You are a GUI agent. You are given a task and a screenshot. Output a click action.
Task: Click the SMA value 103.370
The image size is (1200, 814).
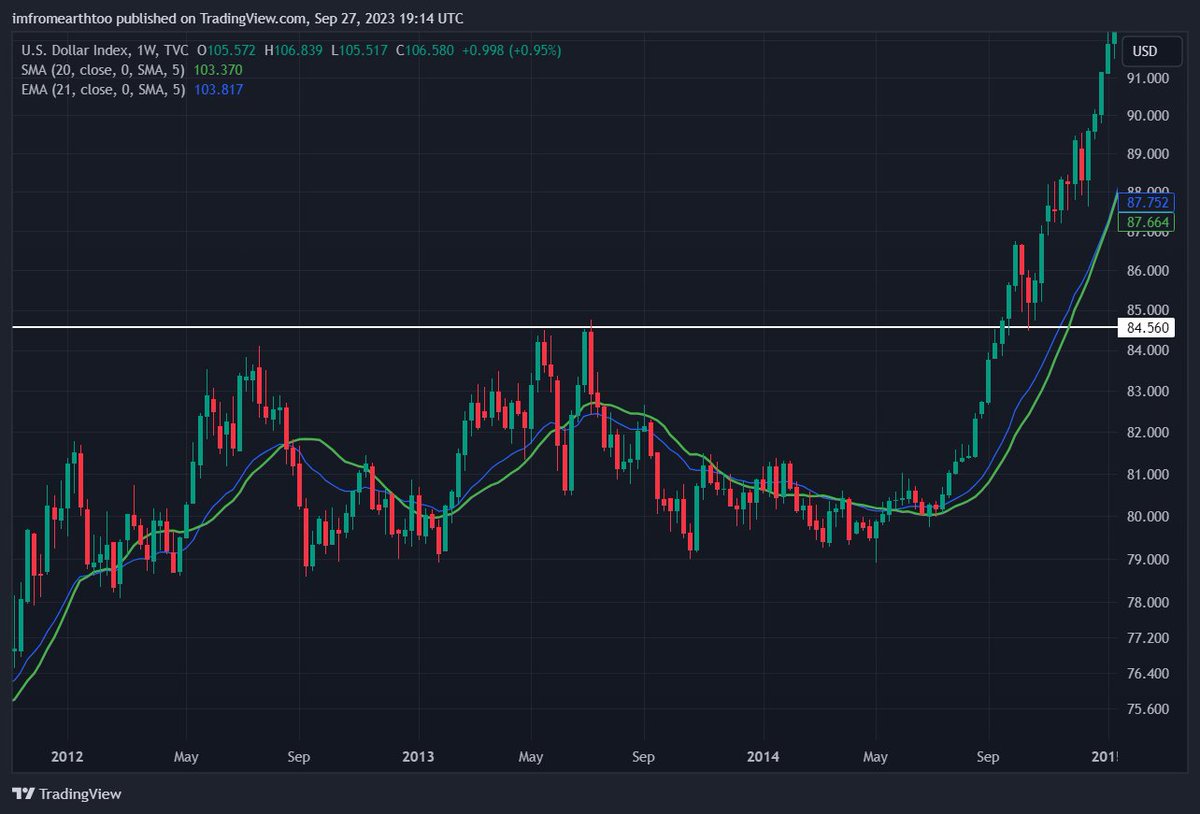pyautogui.click(x=220, y=69)
